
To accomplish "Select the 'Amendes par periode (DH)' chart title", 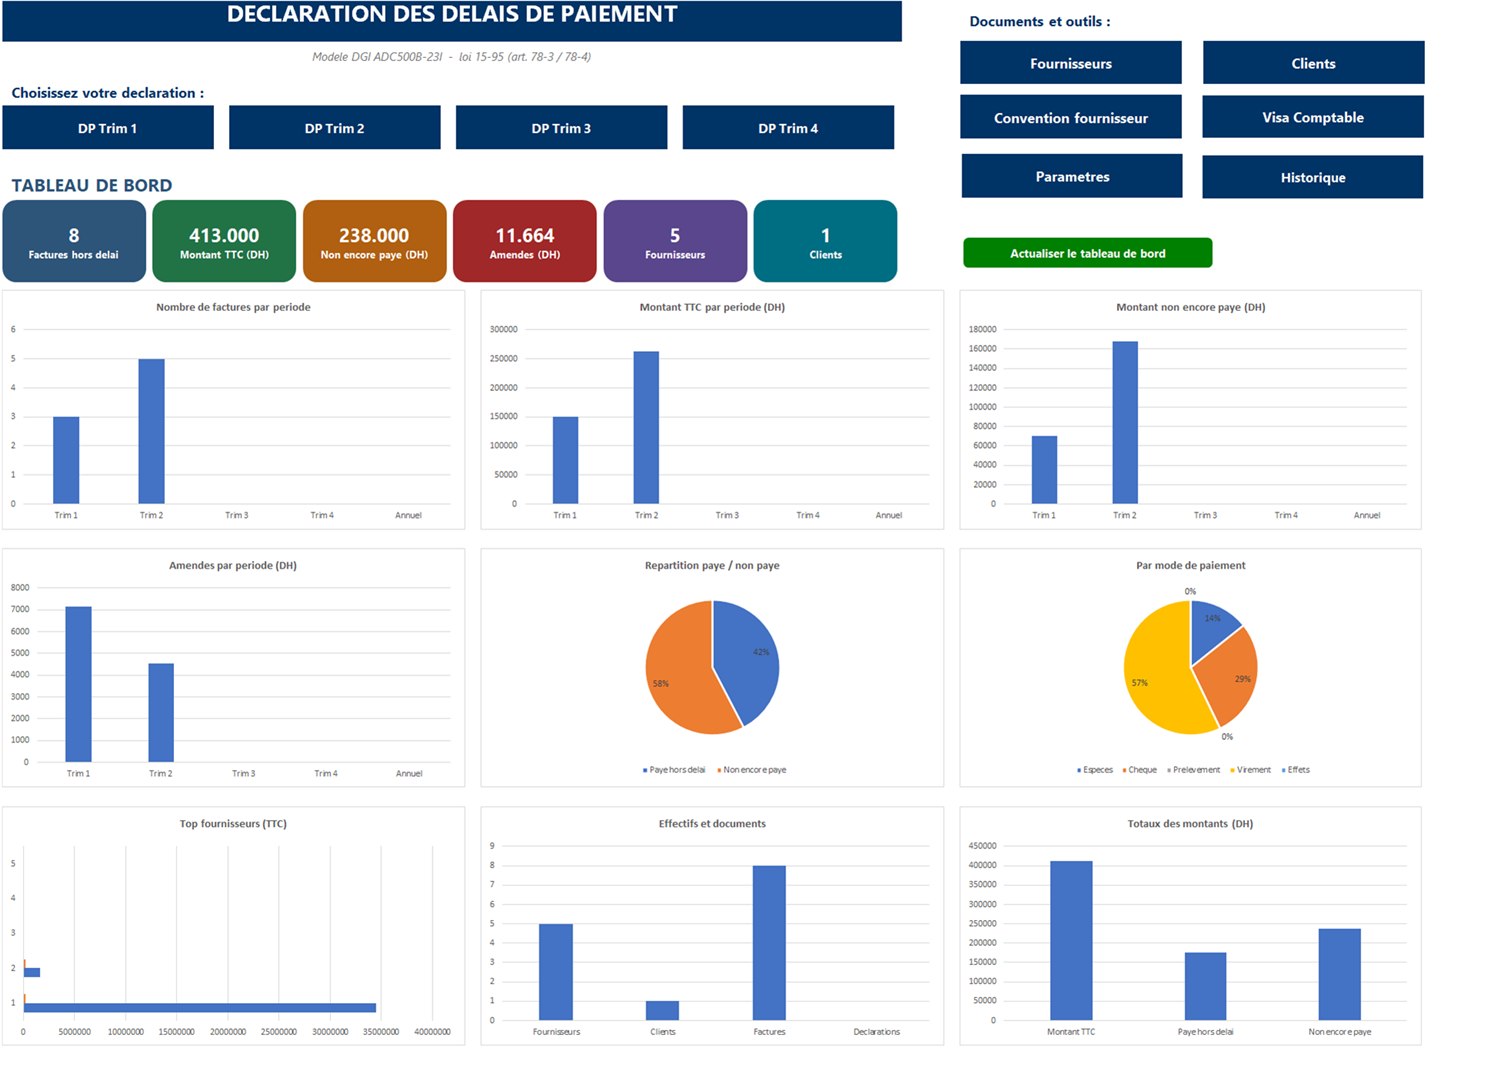I will pos(233,565).
